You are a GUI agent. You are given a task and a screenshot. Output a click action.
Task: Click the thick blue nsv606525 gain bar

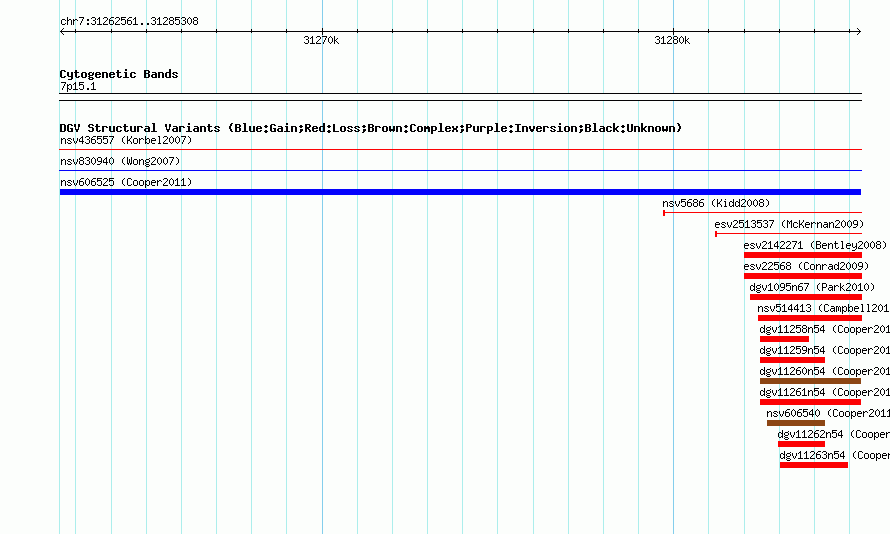click(460, 192)
